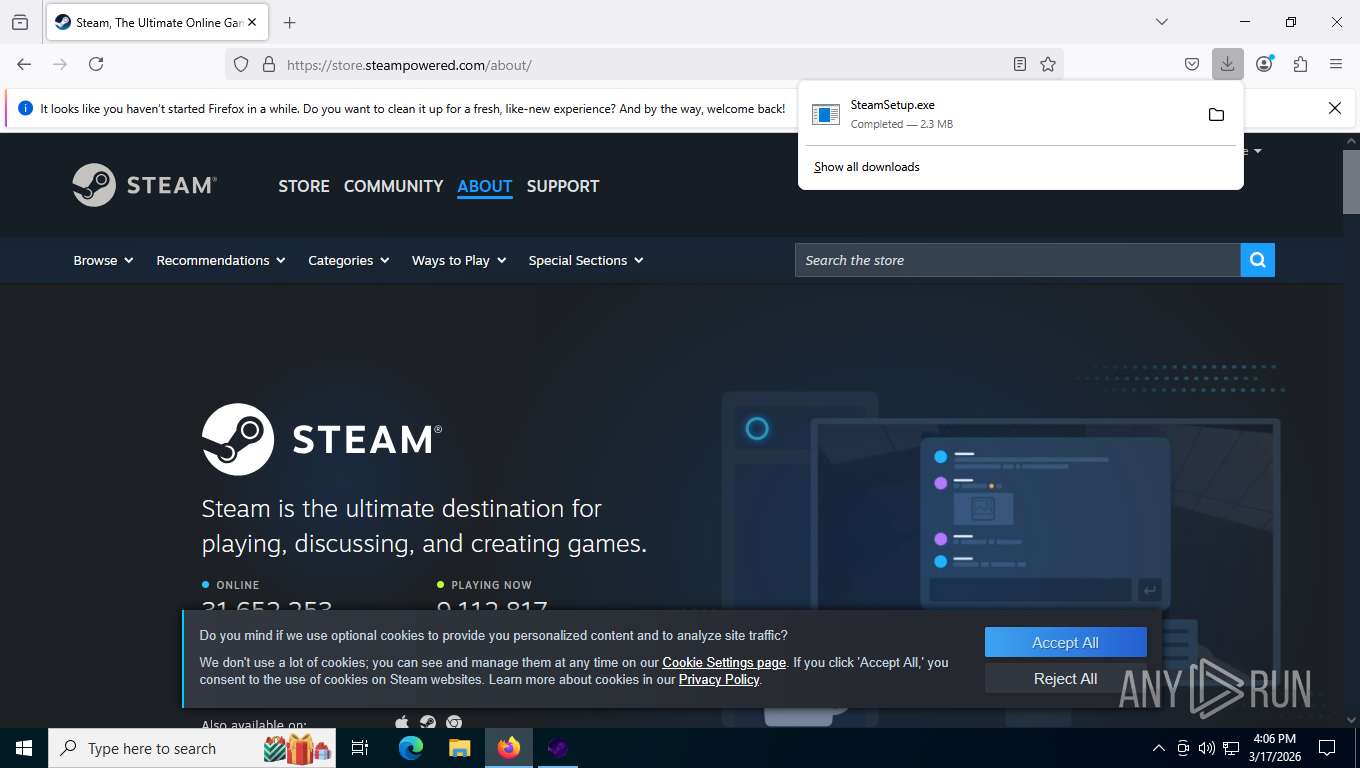Image resolution: width=1360 pixels, height=768 pixels.
Task: Save page to Pocket icon
Action: point(1192,64)
